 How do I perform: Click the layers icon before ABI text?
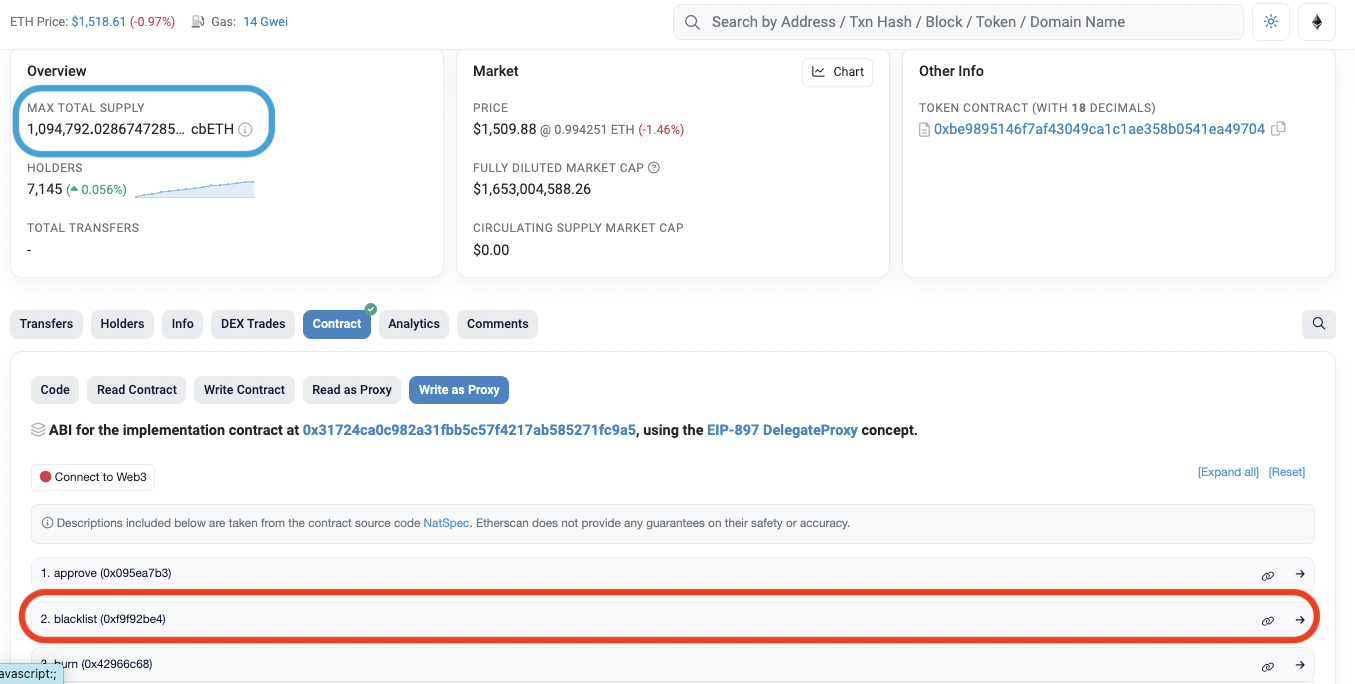[38, 430]
